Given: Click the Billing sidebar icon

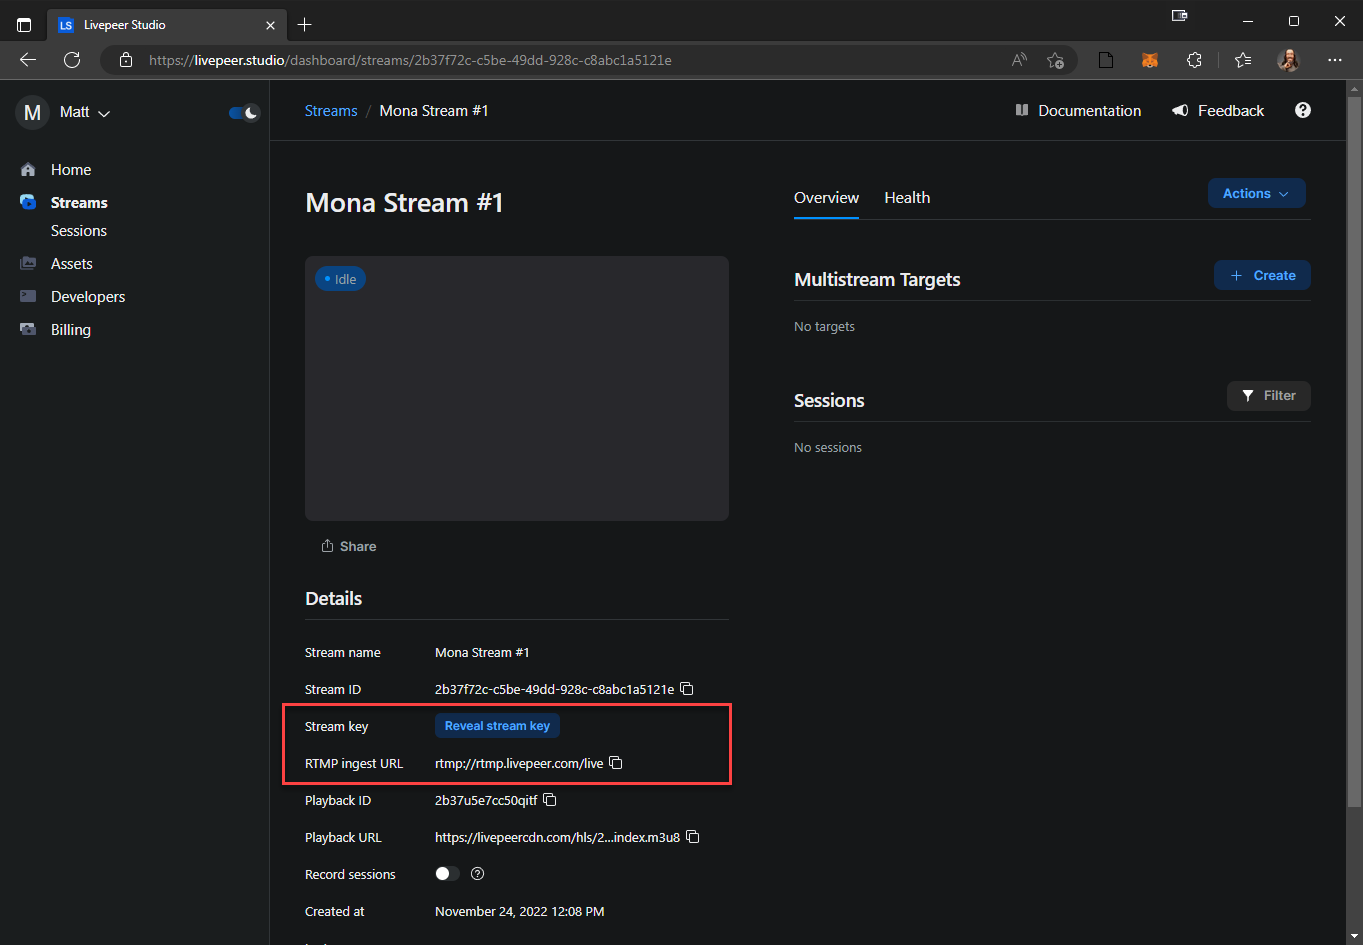Looking at the screenshot, I should (28, 330).
